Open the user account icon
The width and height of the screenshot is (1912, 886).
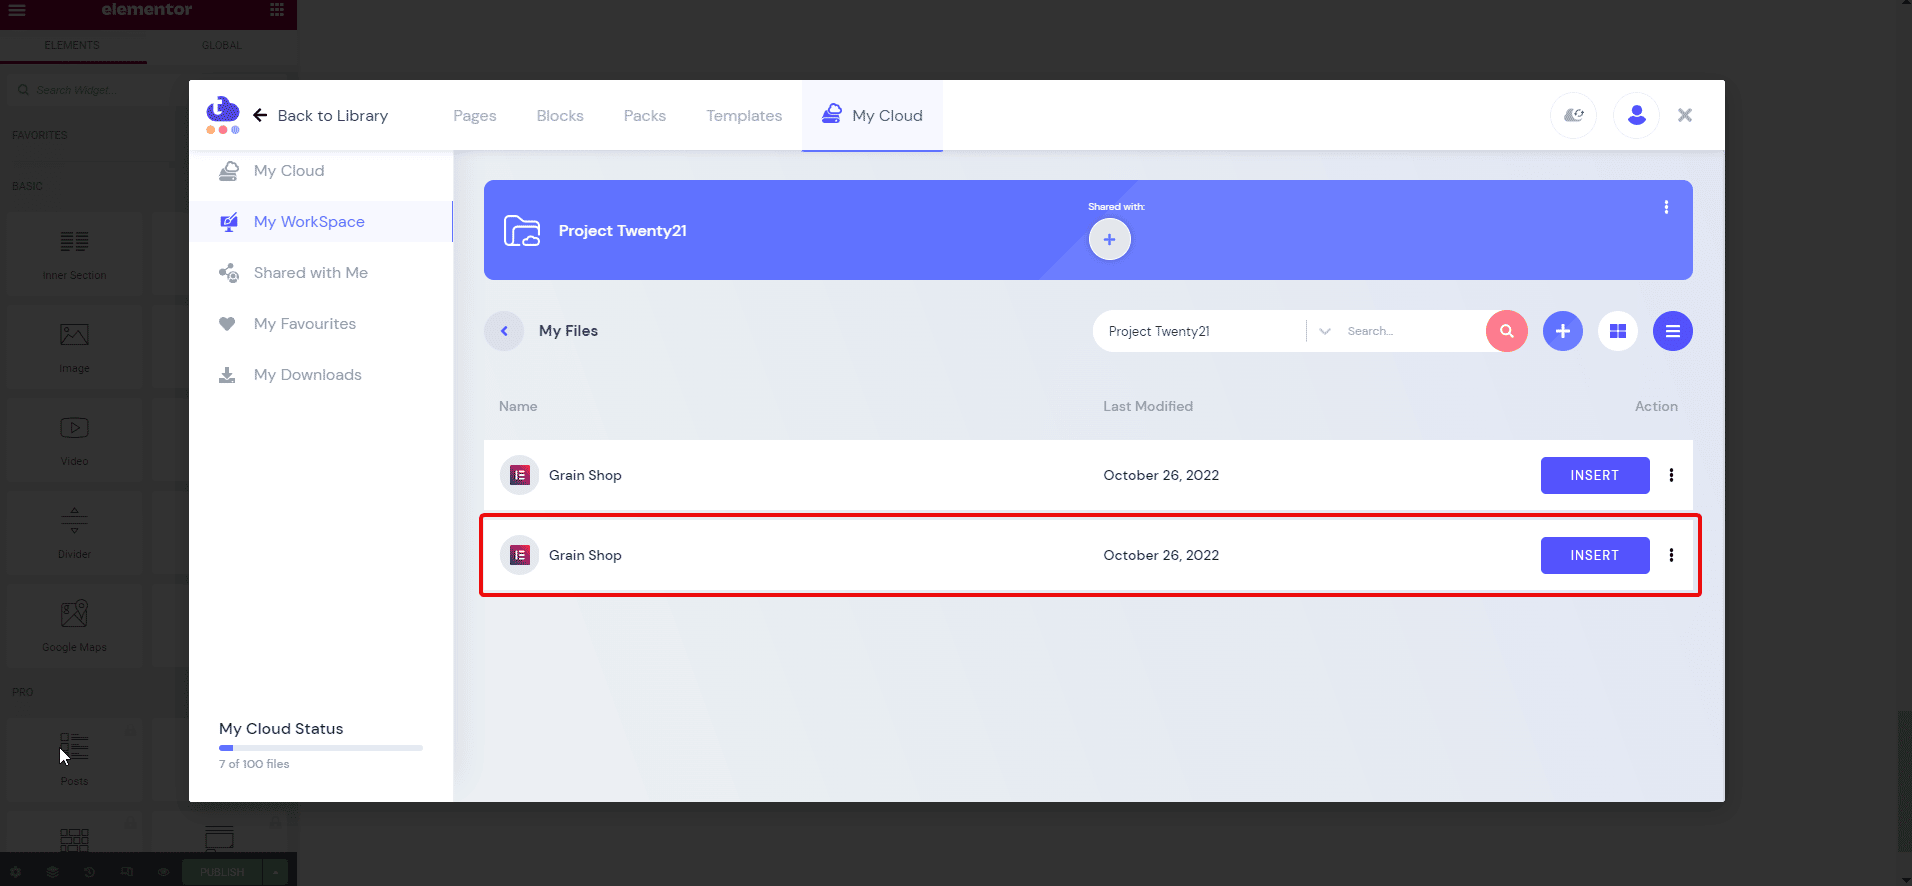[1637, 116]
